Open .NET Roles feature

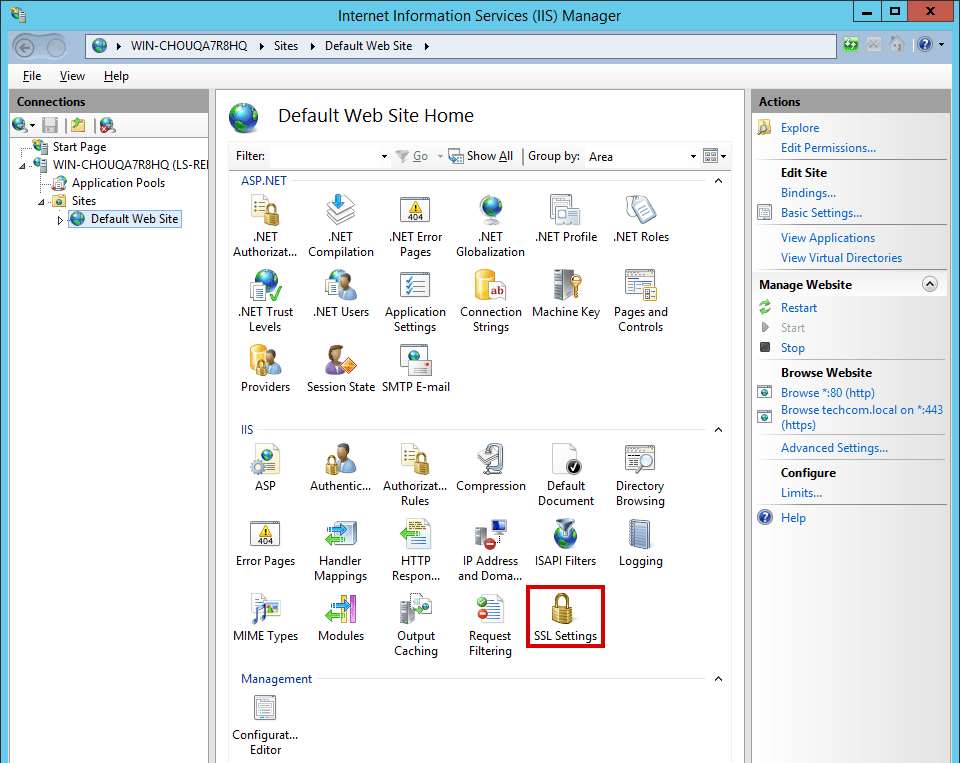640,219
